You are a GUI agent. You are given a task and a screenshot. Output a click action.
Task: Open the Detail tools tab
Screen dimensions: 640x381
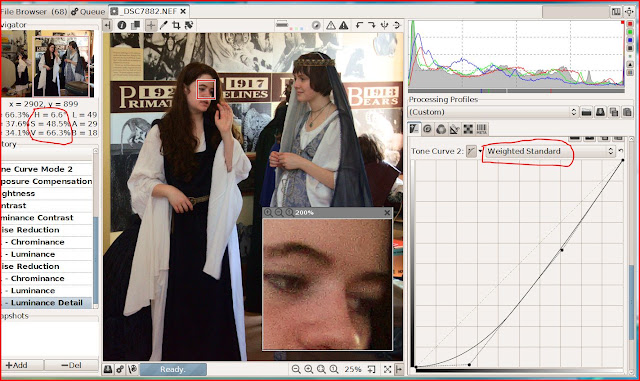pyautogui.click(x=427, y=129)
